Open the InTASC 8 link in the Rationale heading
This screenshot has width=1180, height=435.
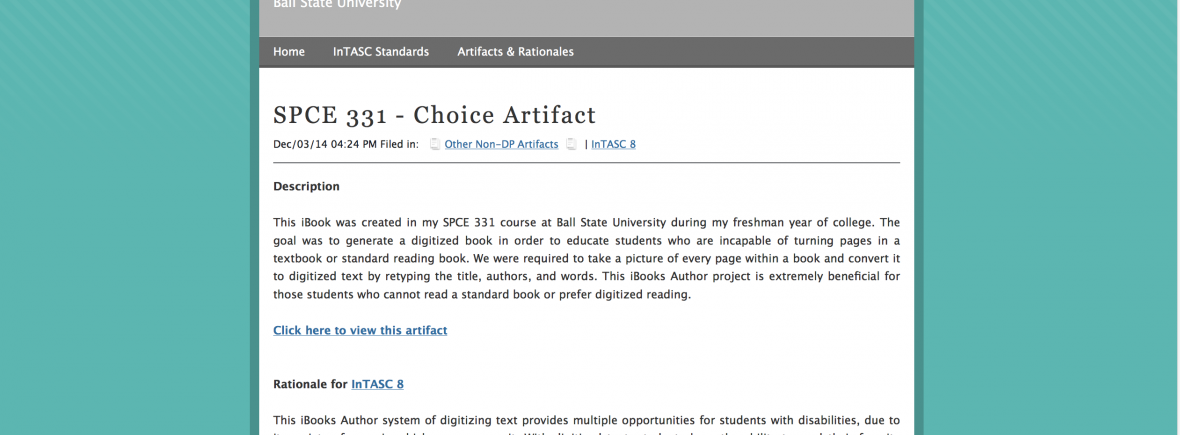tap(377, 384)
